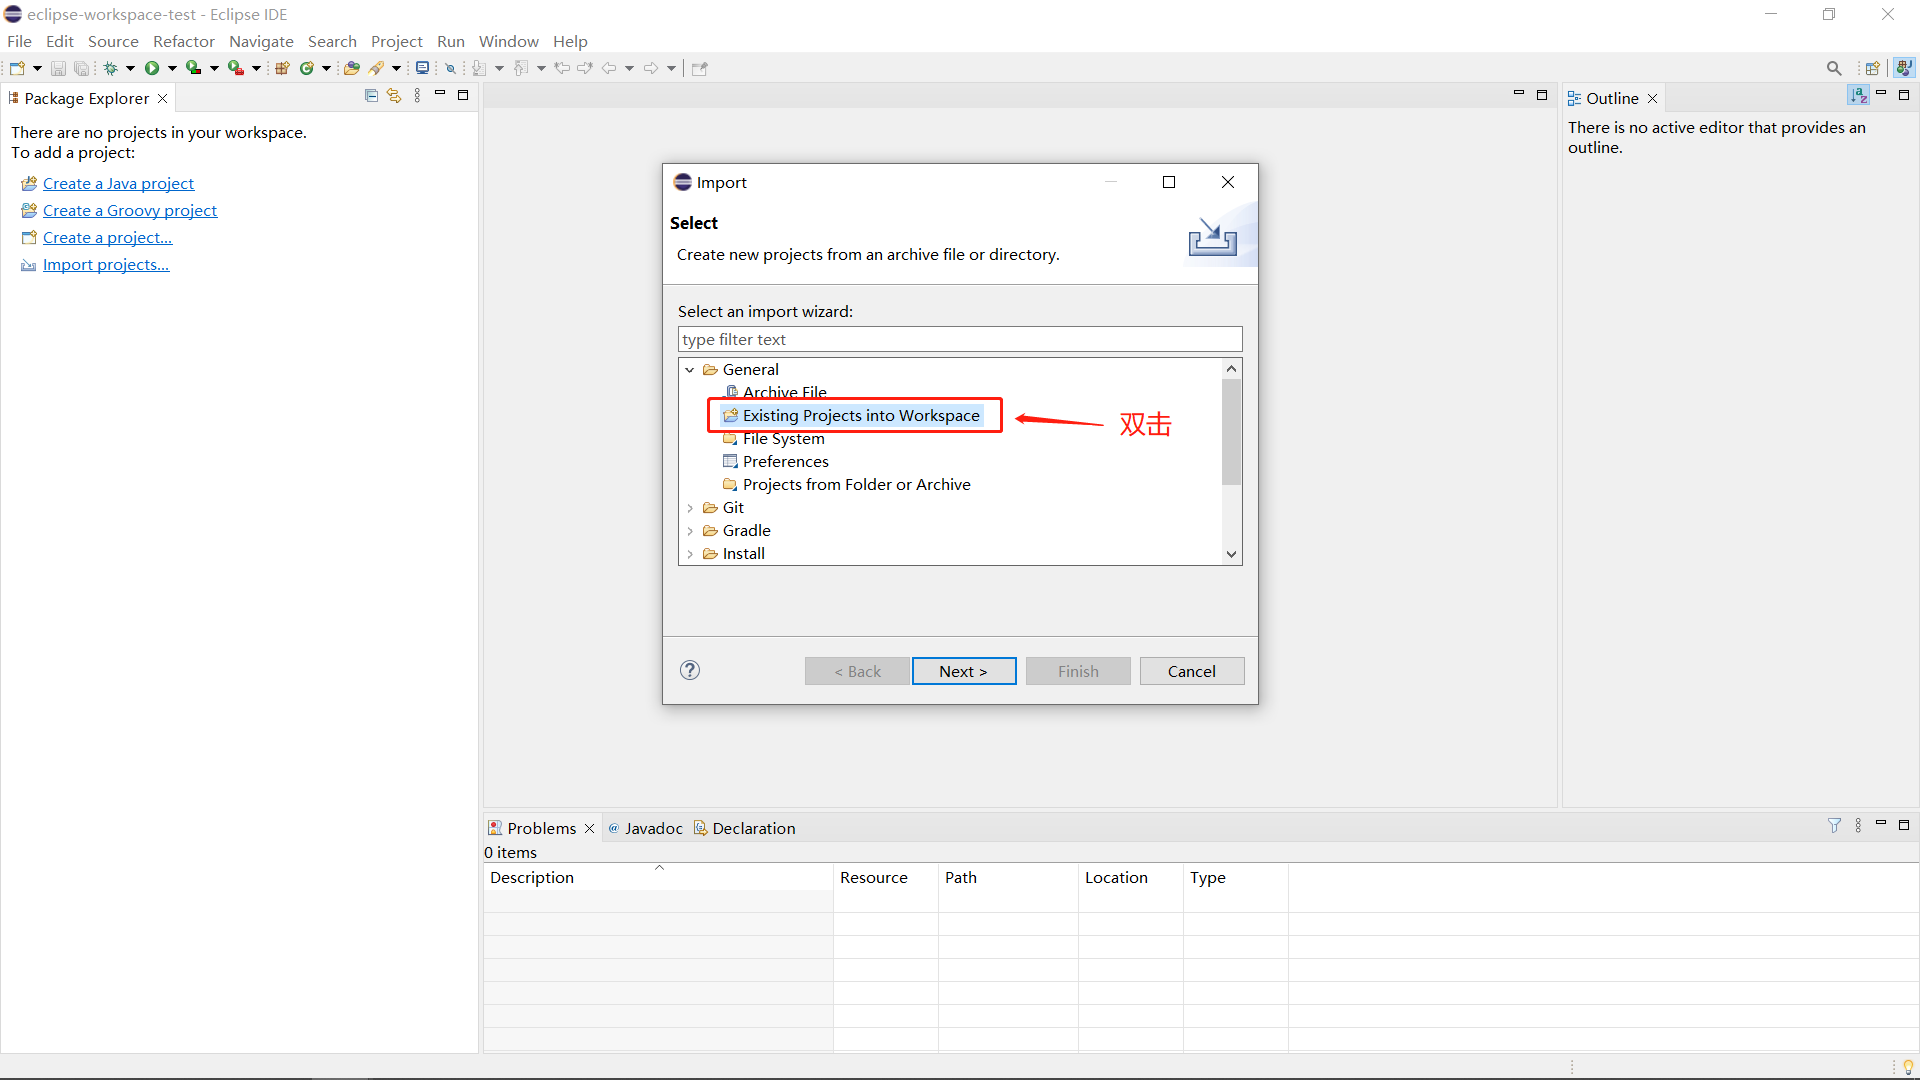Click the import tree scrollbar up arrow
Image resolution: width=1920 pixels, height=1080 pixels.
point(1232,369)
